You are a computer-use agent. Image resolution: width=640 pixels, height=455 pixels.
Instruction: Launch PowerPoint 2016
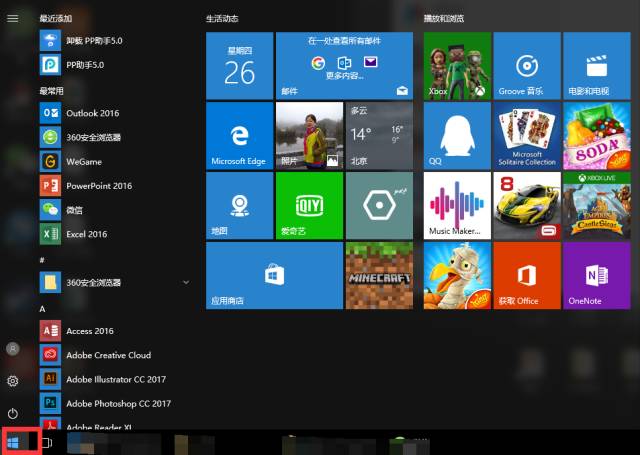[114, 186]
